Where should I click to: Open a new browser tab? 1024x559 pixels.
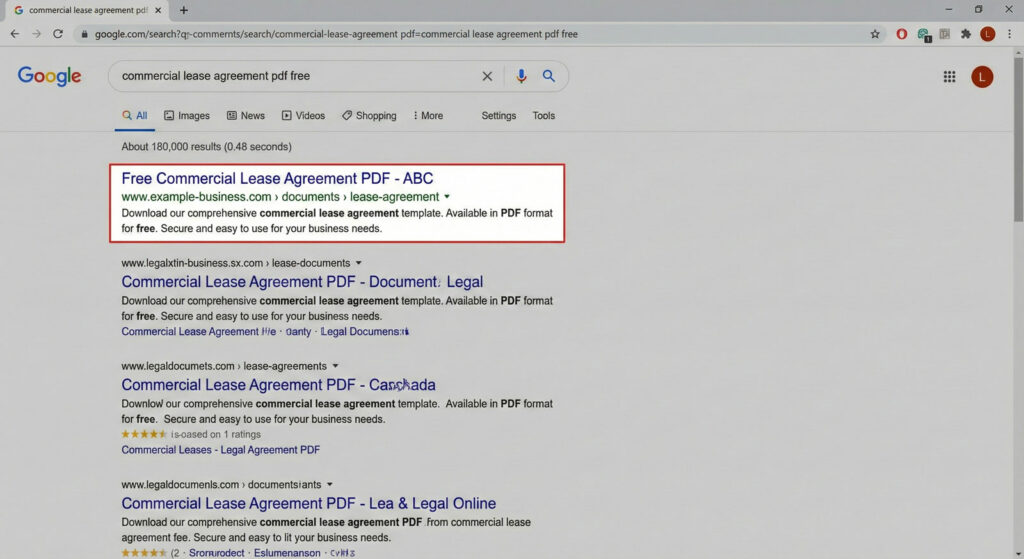point(183,10)
